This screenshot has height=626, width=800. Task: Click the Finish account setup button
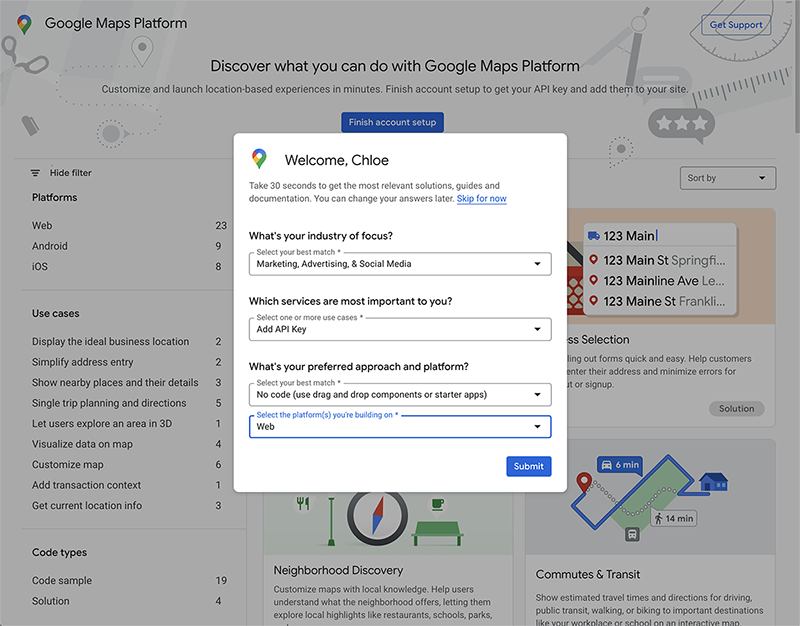click(392, 122)
